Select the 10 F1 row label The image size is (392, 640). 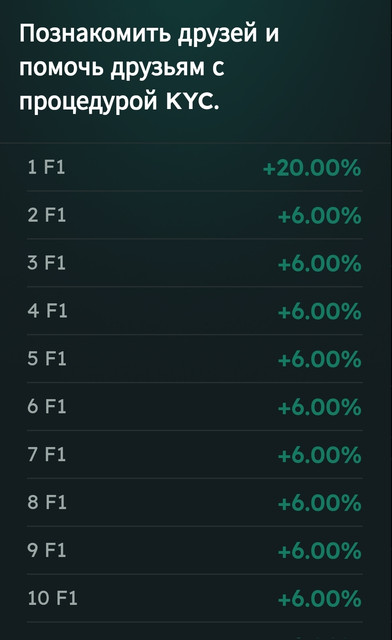click(x=52, y=598)
